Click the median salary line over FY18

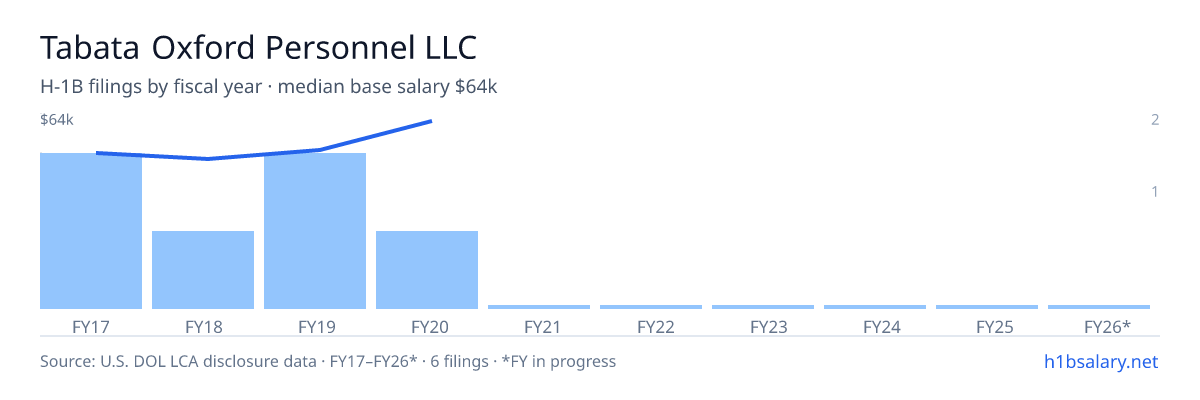[207, 158]
